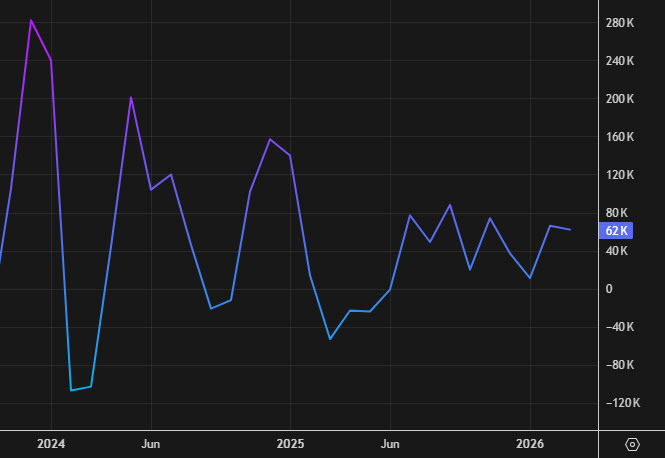This screenshot has width=665, height=458.
Task: Click the 120K price axis label
Action: tap(620, 175)
